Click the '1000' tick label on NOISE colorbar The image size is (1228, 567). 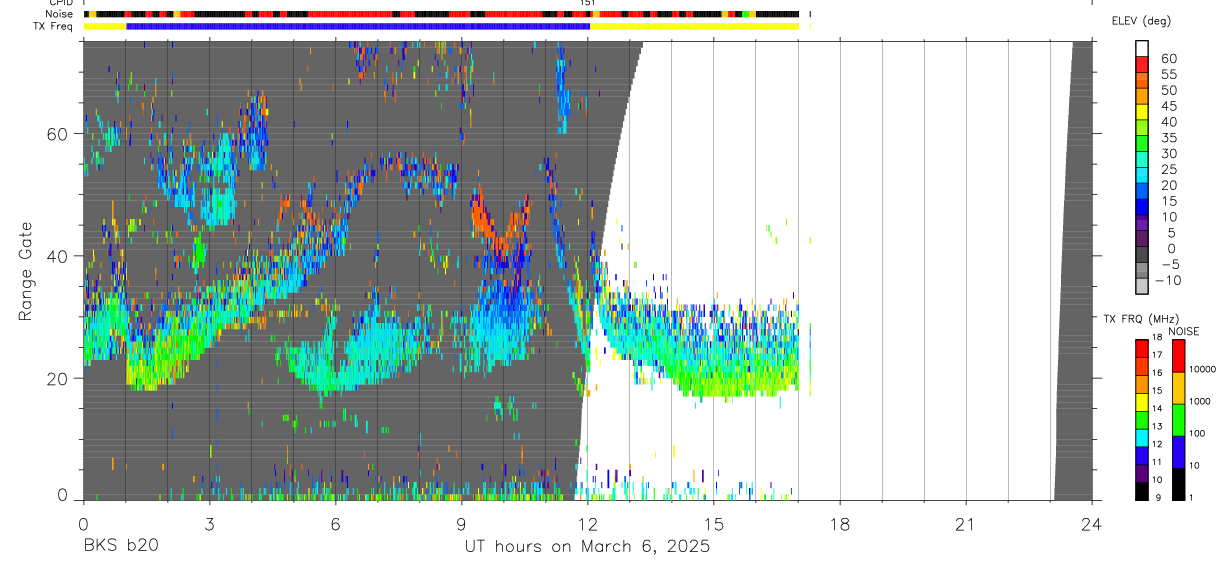[1202, 401]
